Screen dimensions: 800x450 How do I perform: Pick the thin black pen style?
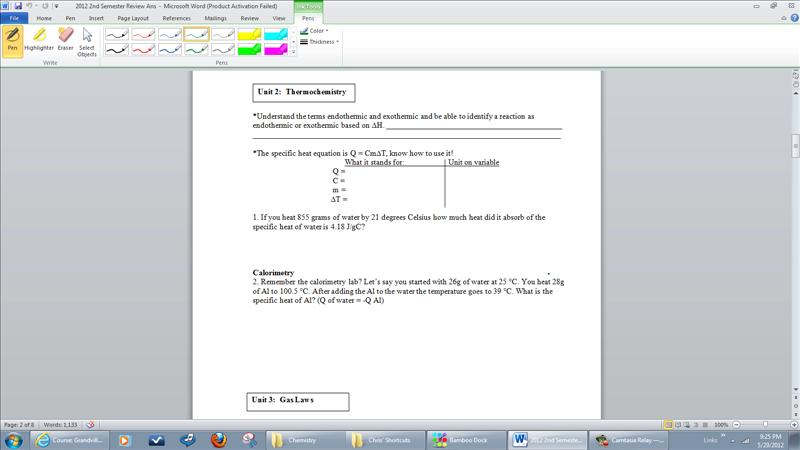(117, 34)
